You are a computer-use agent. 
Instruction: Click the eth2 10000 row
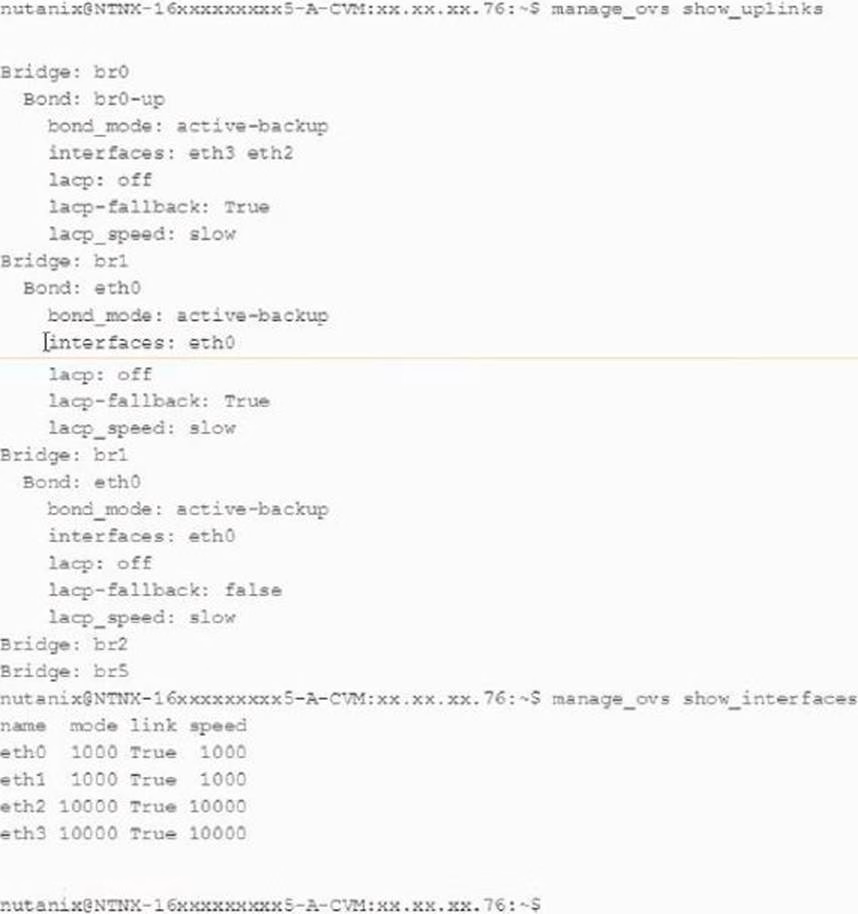coord(123,806)
